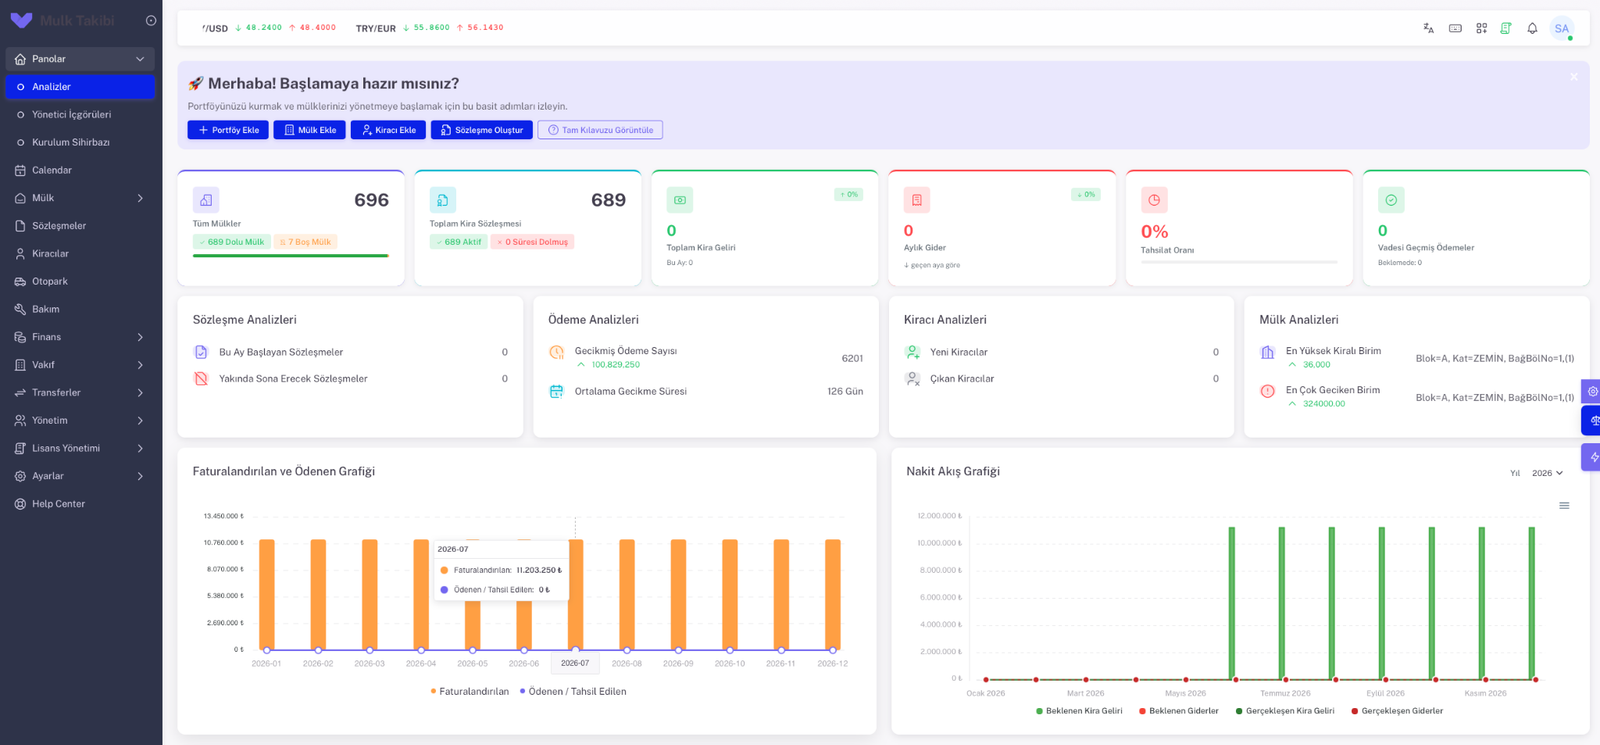Click the Tüm Mülkler card icon
This screenshot has height=745, width=1600.
206,200
